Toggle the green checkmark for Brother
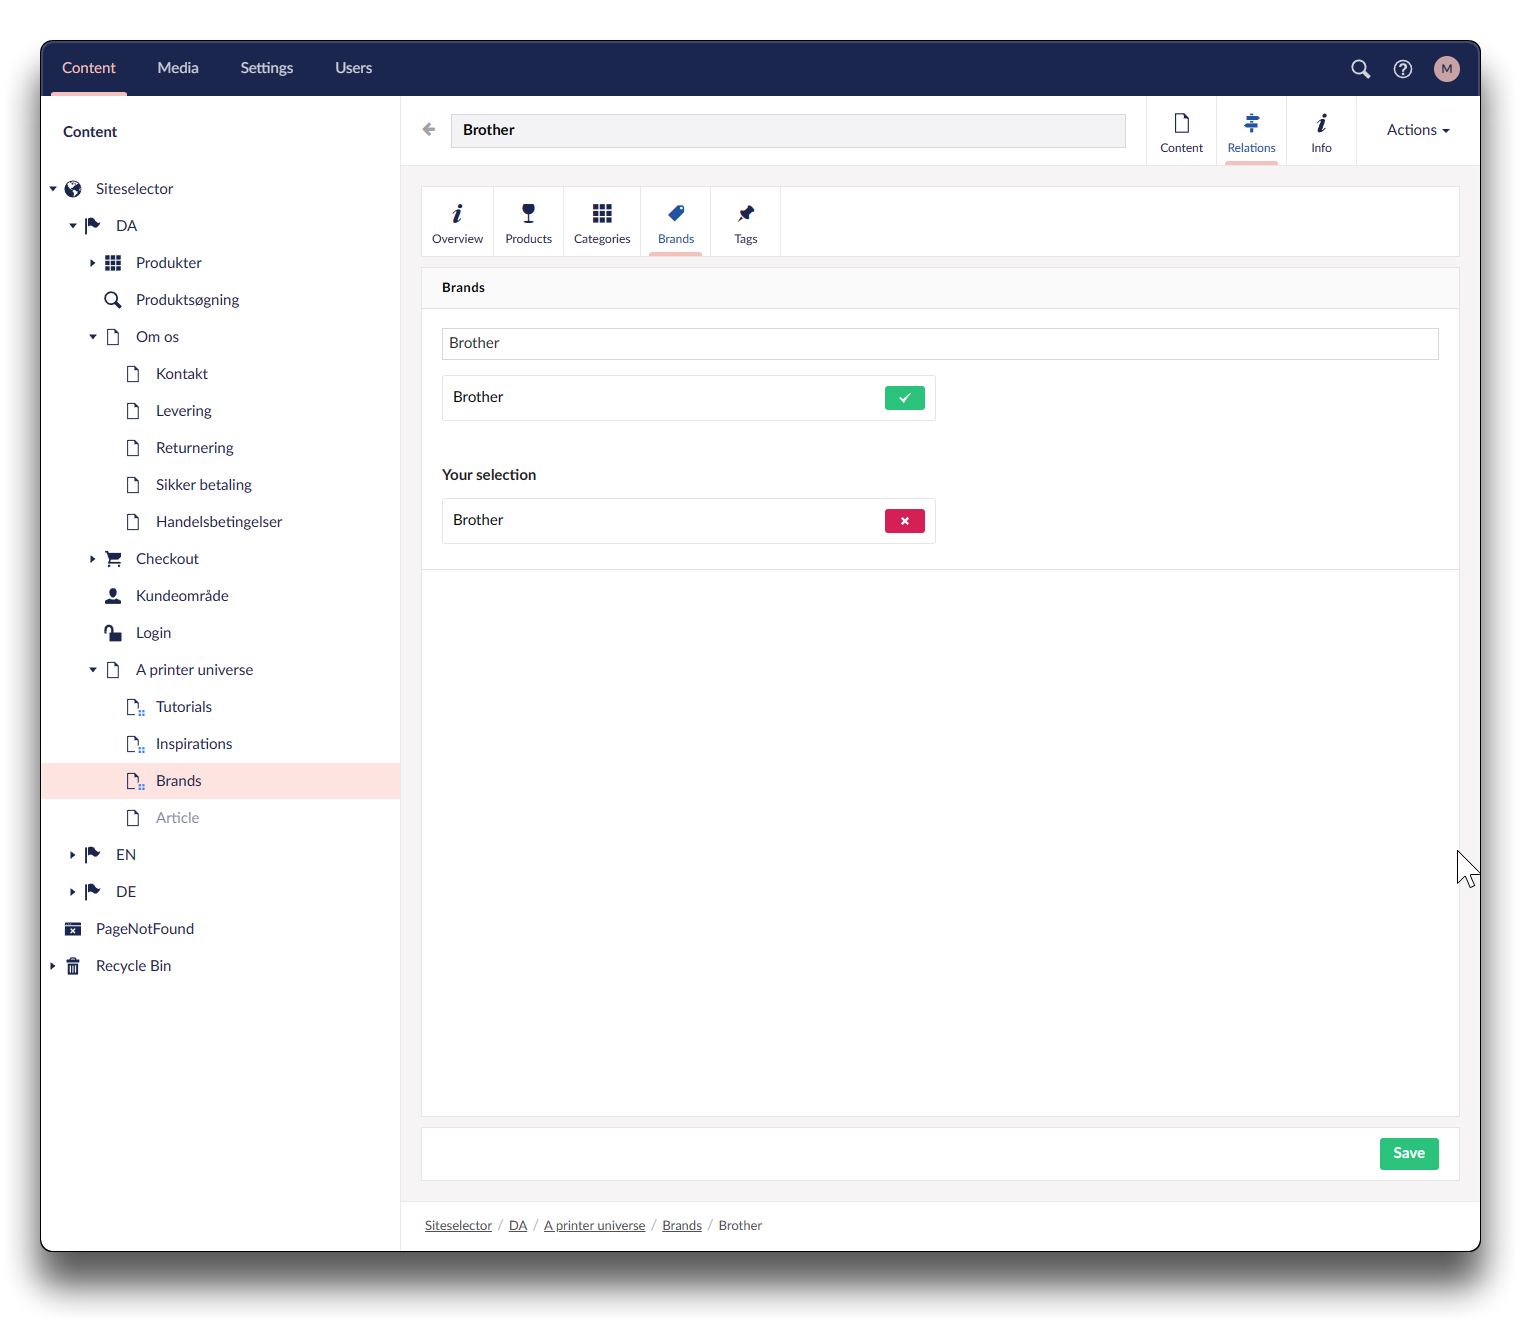 [904, 398]
